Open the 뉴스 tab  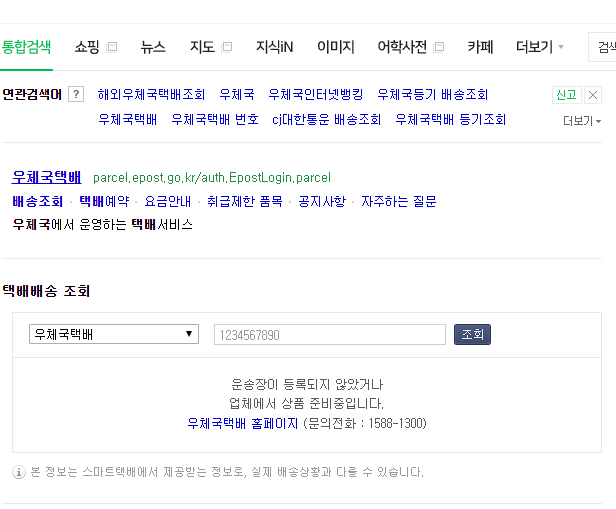(153, 47)
